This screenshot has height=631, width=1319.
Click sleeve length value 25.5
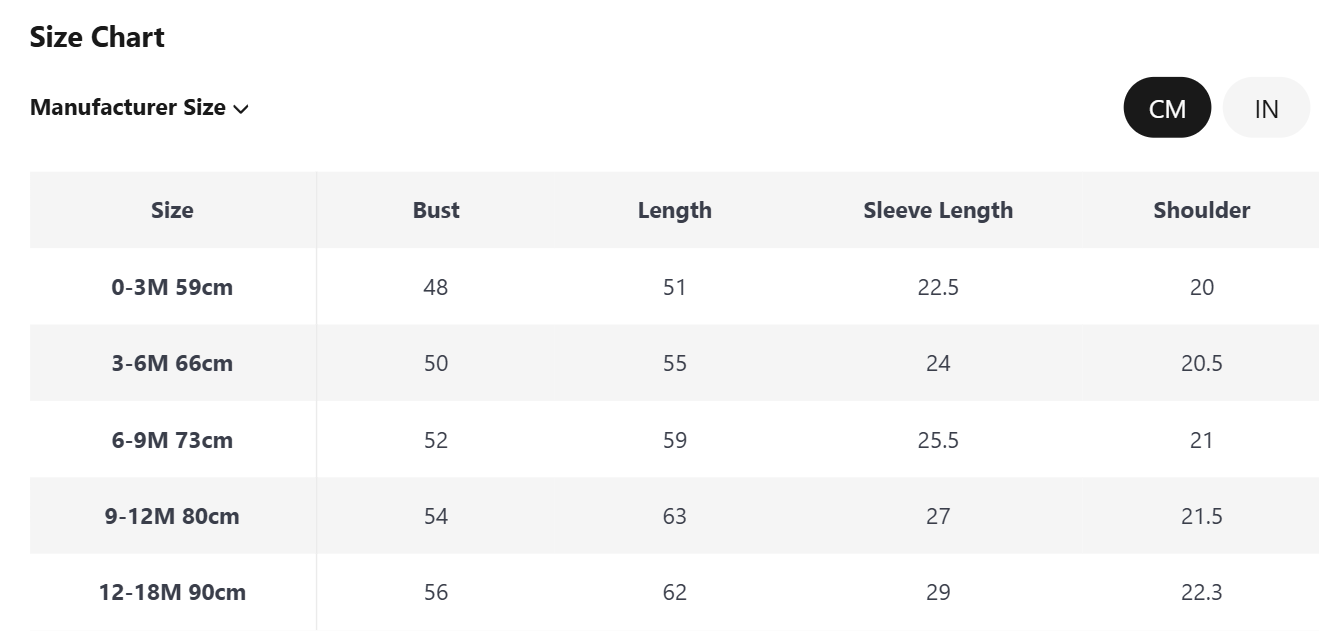click(938, 440)
